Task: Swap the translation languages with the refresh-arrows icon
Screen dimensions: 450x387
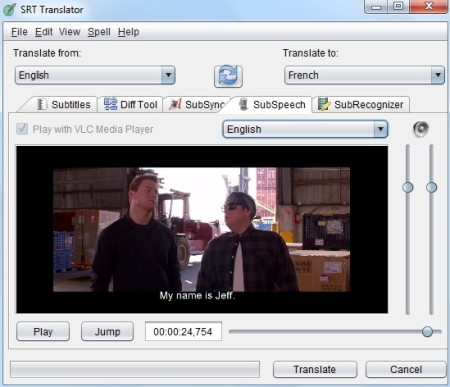Action: tap(228, 76)
